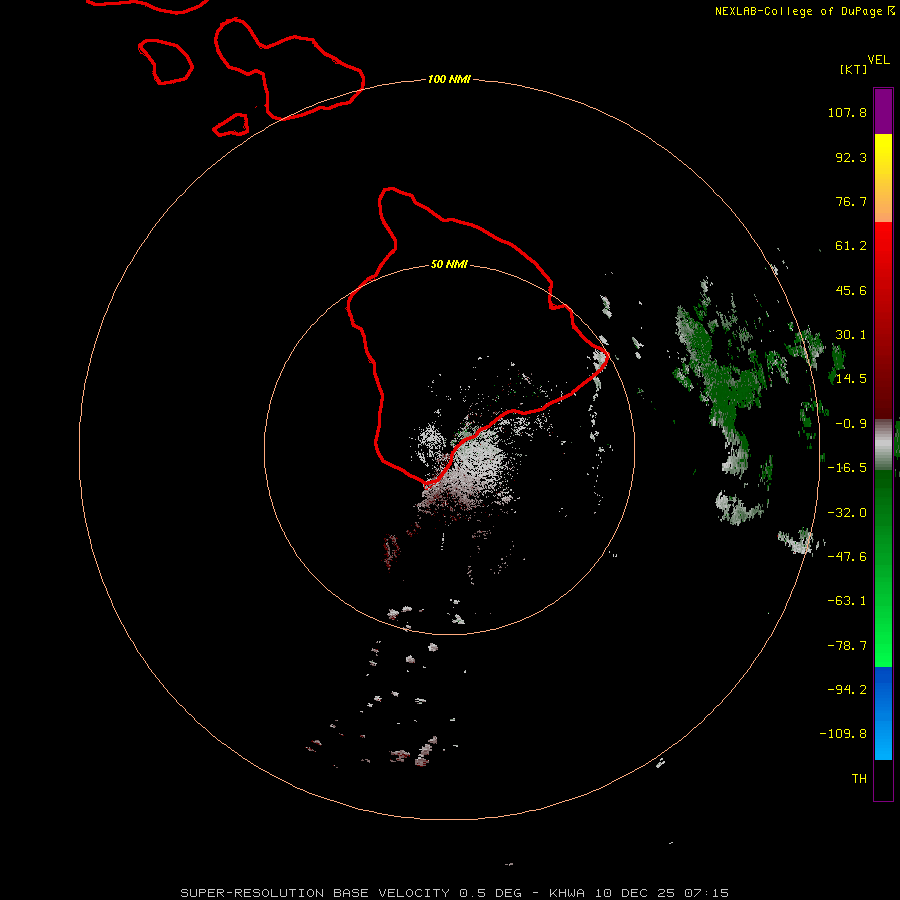Click the -94.2 velocity scale label
Screen dimensions: 900x900
(x=847, y=689)
